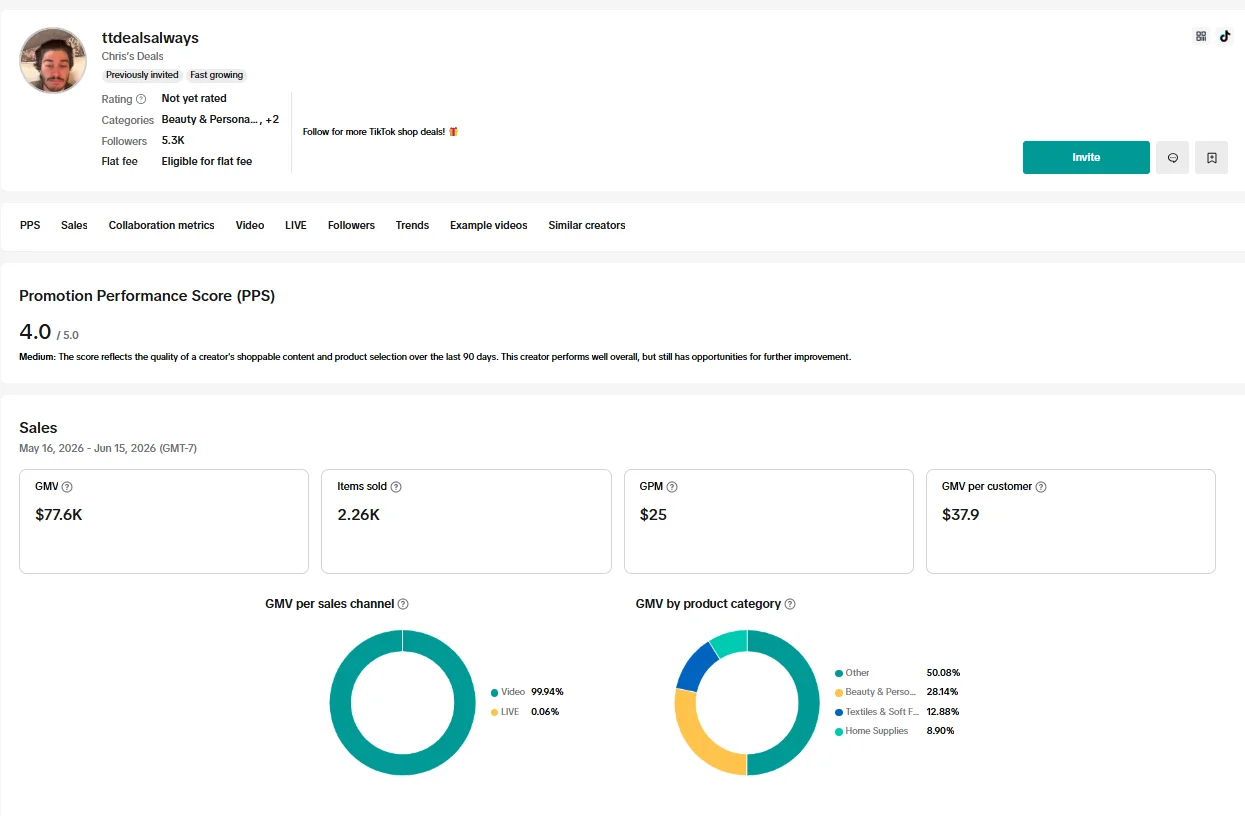This screenshot has width=1245, height=816.
Task: Click the 50.08% Other share value
Action: (x=943, y=673)
